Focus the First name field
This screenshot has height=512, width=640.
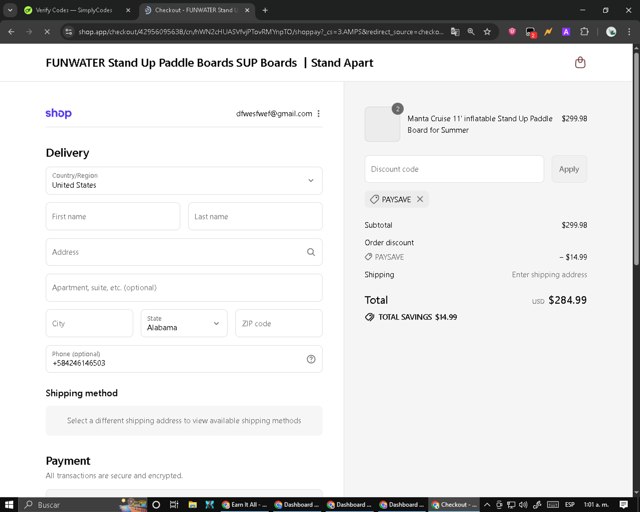[113, 216]
